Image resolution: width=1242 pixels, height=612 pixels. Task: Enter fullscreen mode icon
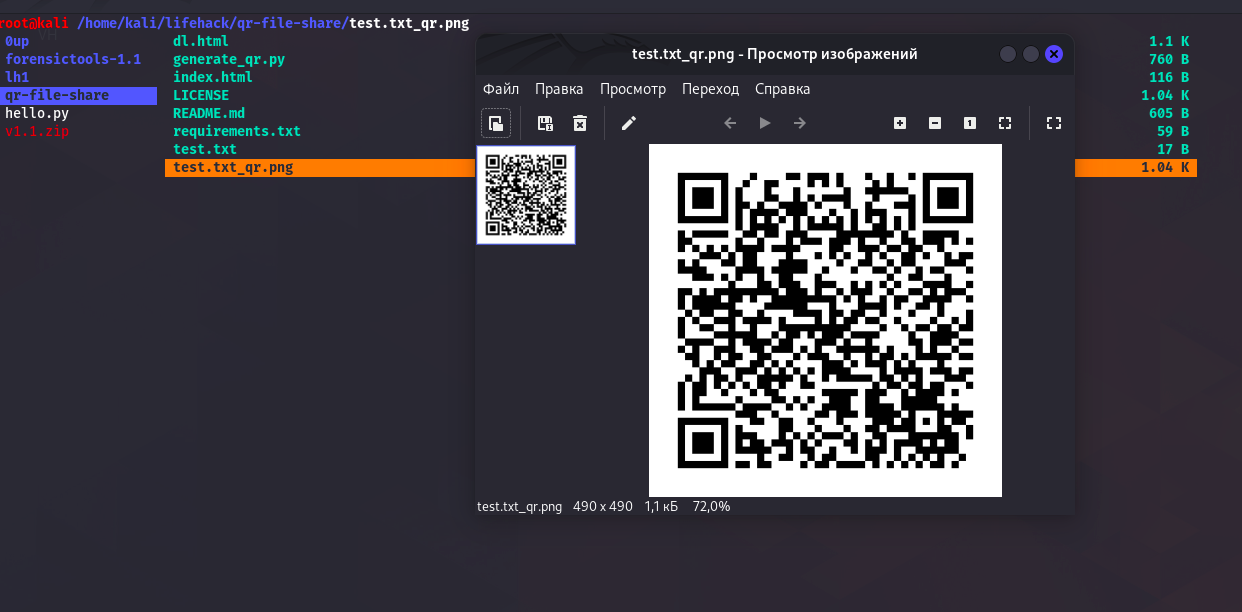[1053, 123]
